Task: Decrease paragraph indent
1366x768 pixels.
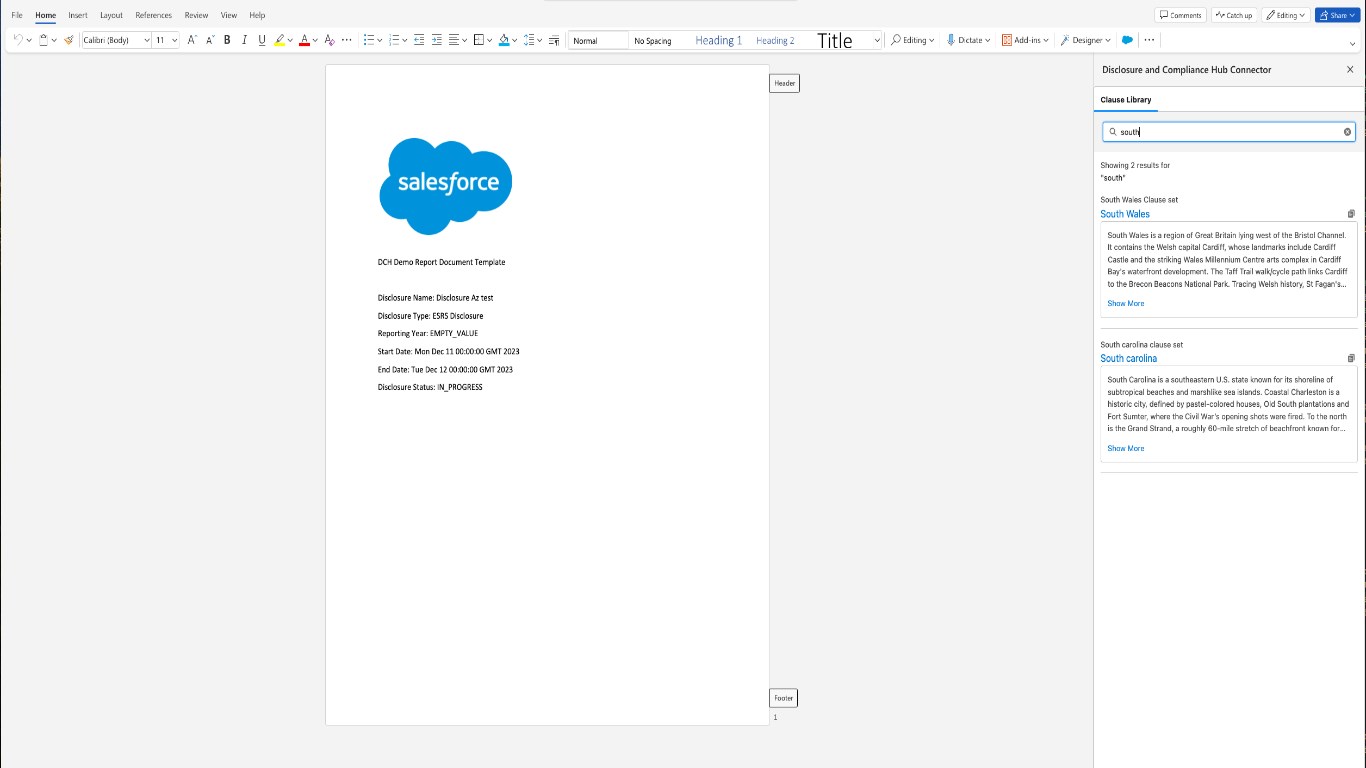Action: [x=419, y=40]
